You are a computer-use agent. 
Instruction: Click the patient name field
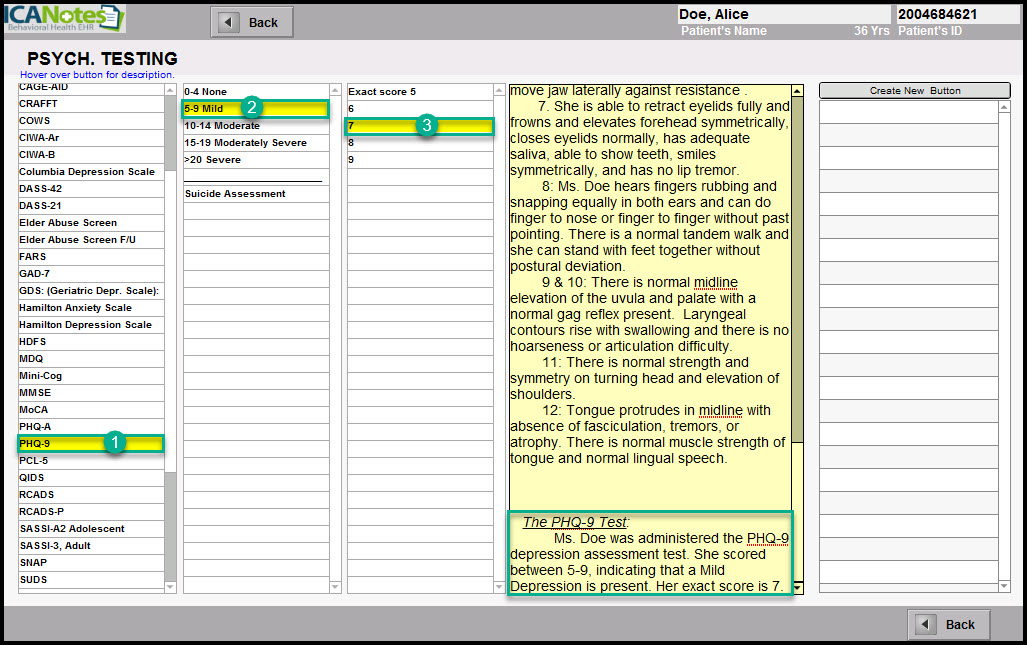(x=782, y=14)
